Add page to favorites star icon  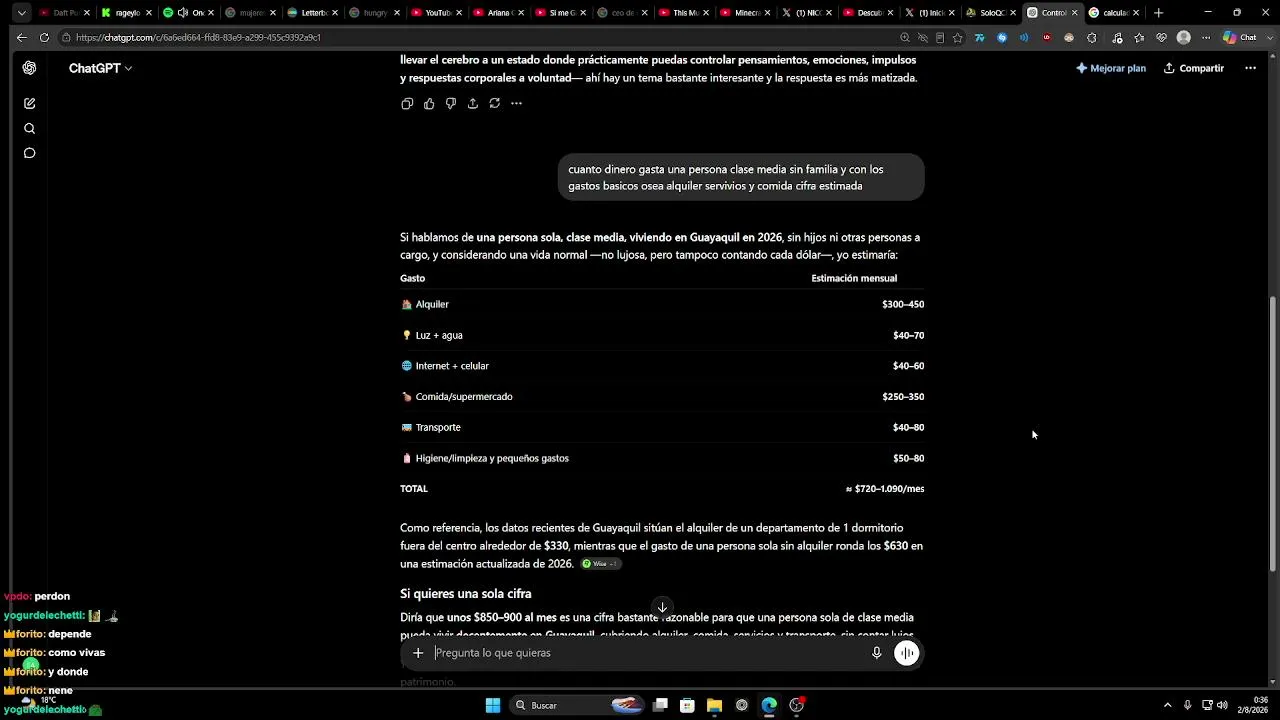click(958, 37)
